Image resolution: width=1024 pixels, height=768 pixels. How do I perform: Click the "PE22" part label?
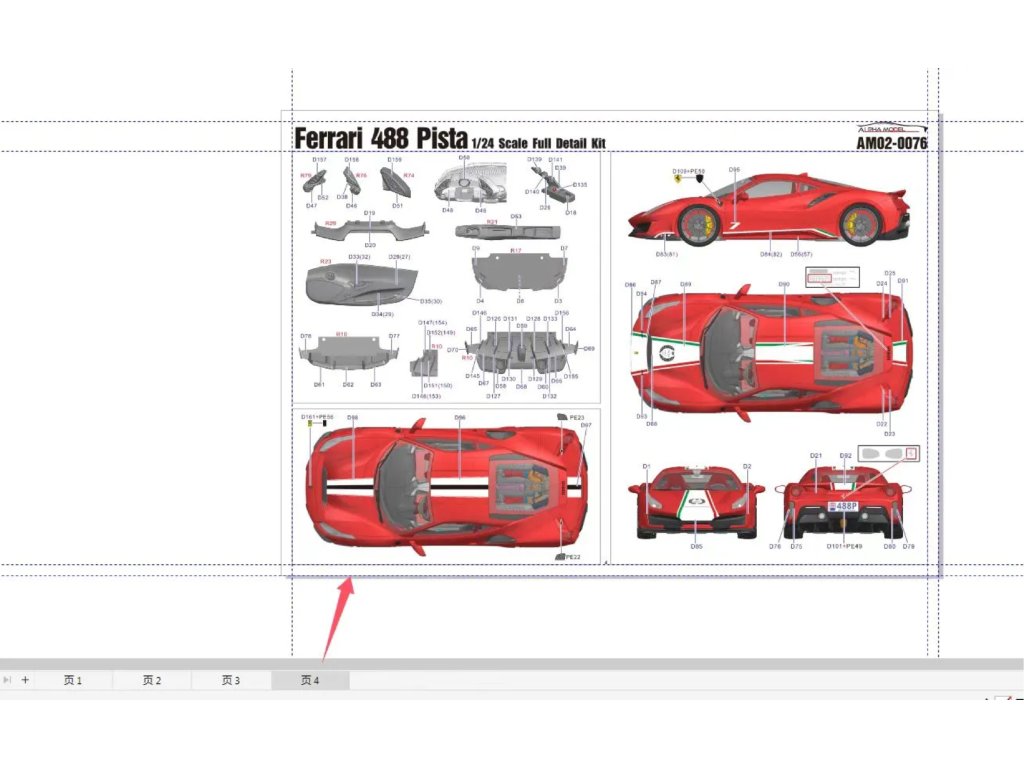pyautogui.click(x=573, y=557)
